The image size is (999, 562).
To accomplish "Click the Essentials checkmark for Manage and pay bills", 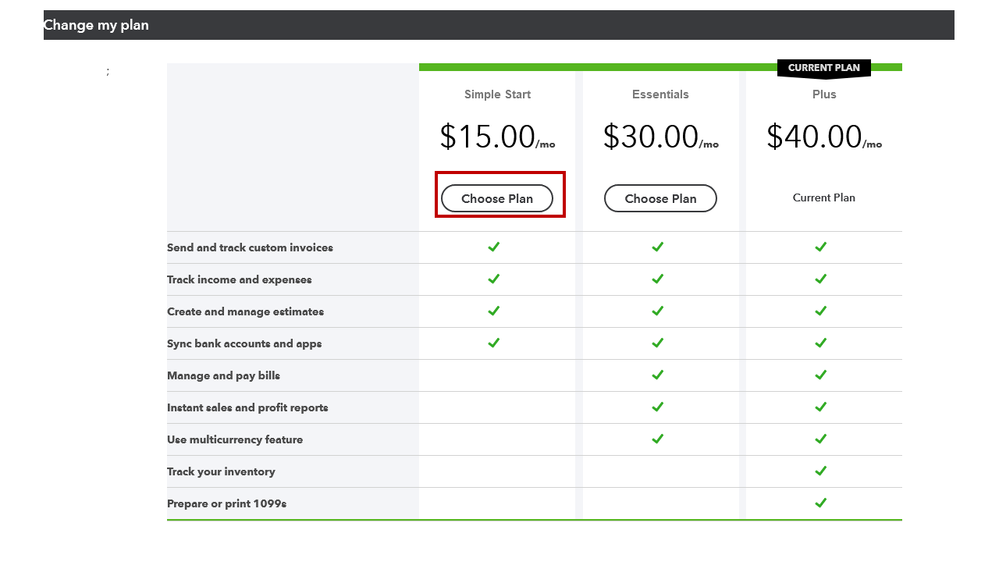I will [x=657, y=375].
